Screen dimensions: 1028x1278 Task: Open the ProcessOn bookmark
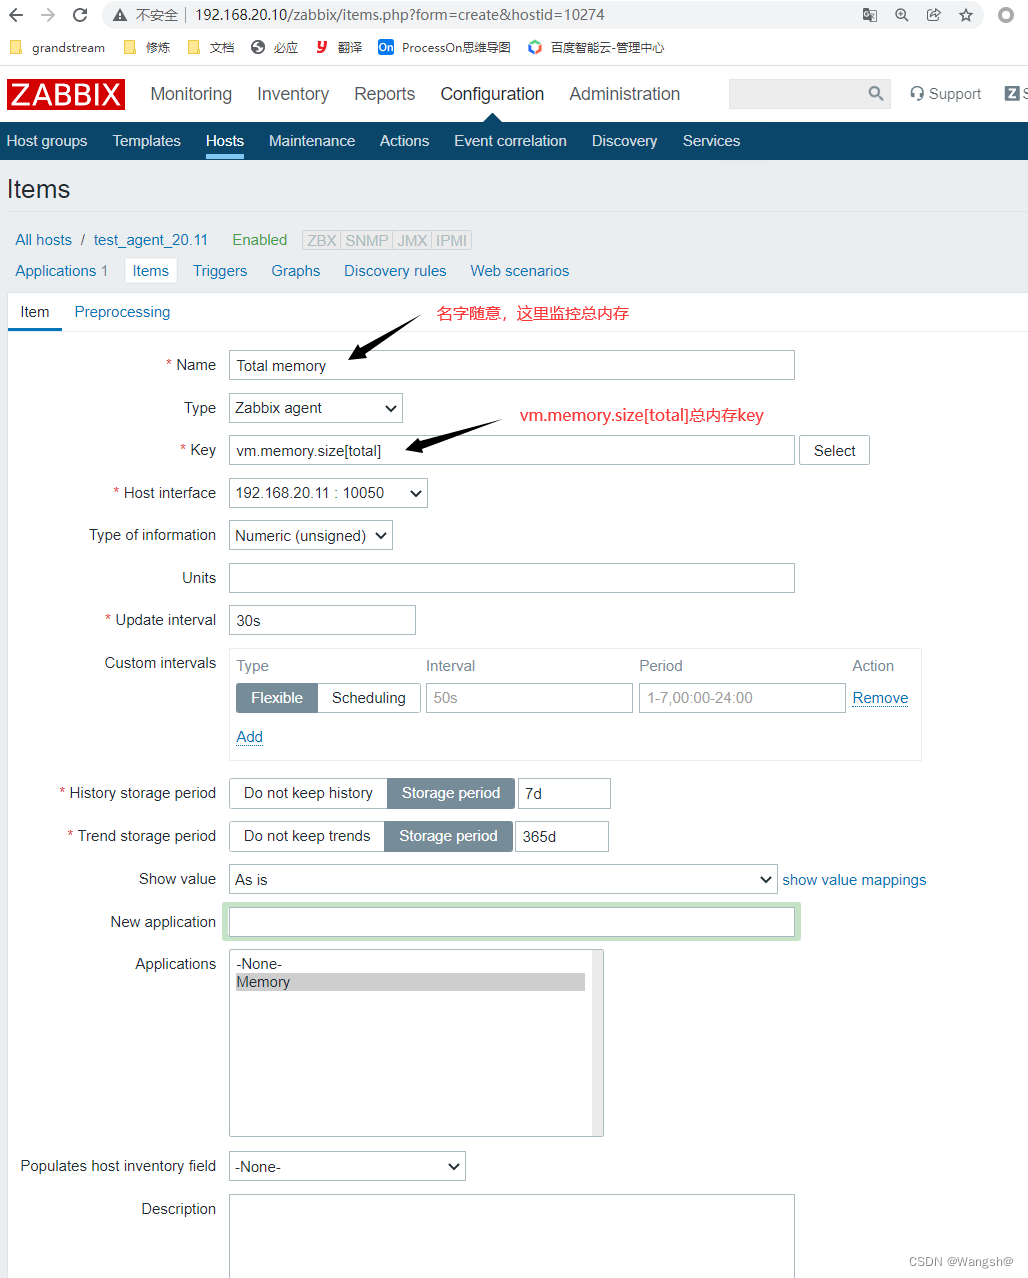[444, 47]
